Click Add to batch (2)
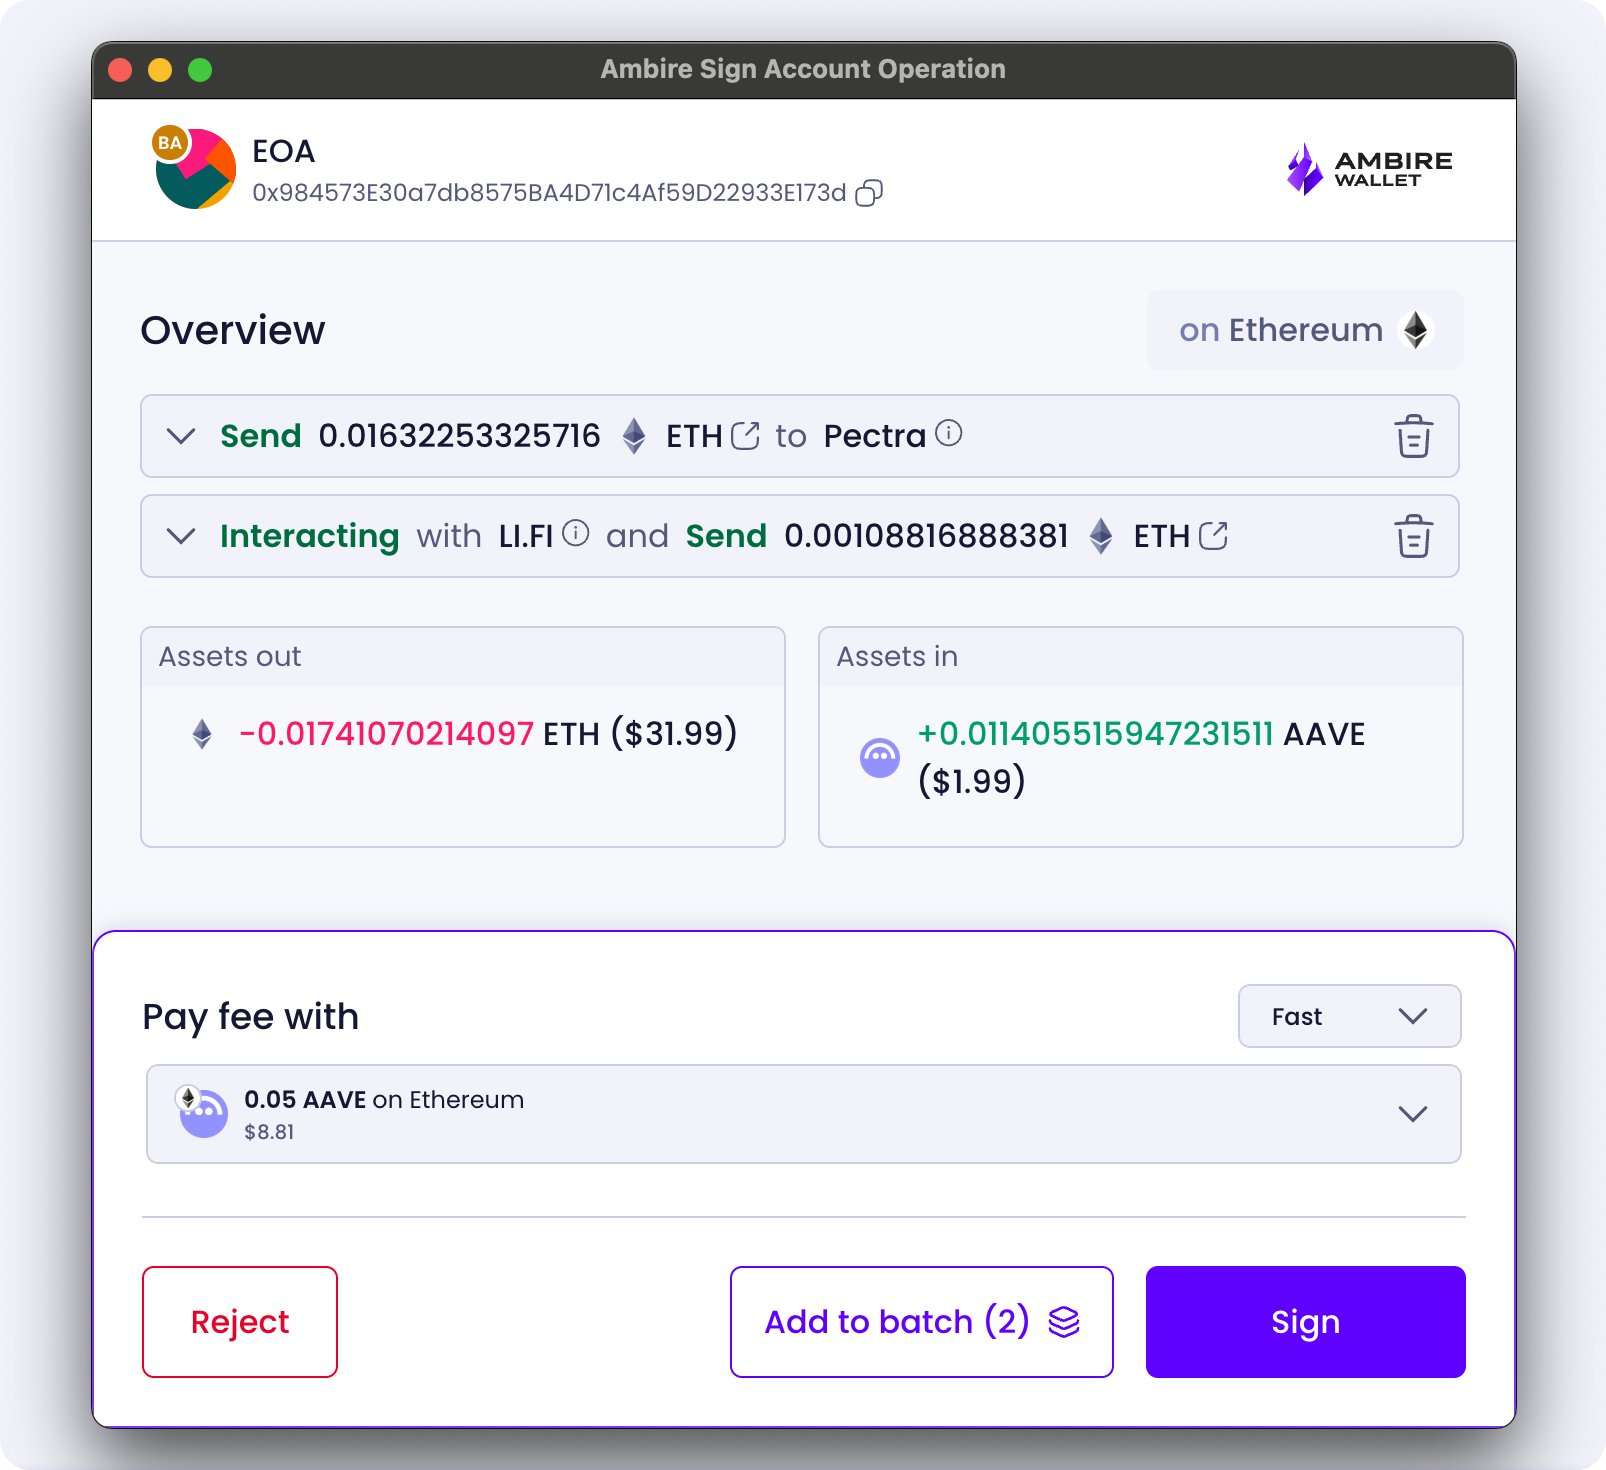1606x1470 pixels. pos(921,1322)
